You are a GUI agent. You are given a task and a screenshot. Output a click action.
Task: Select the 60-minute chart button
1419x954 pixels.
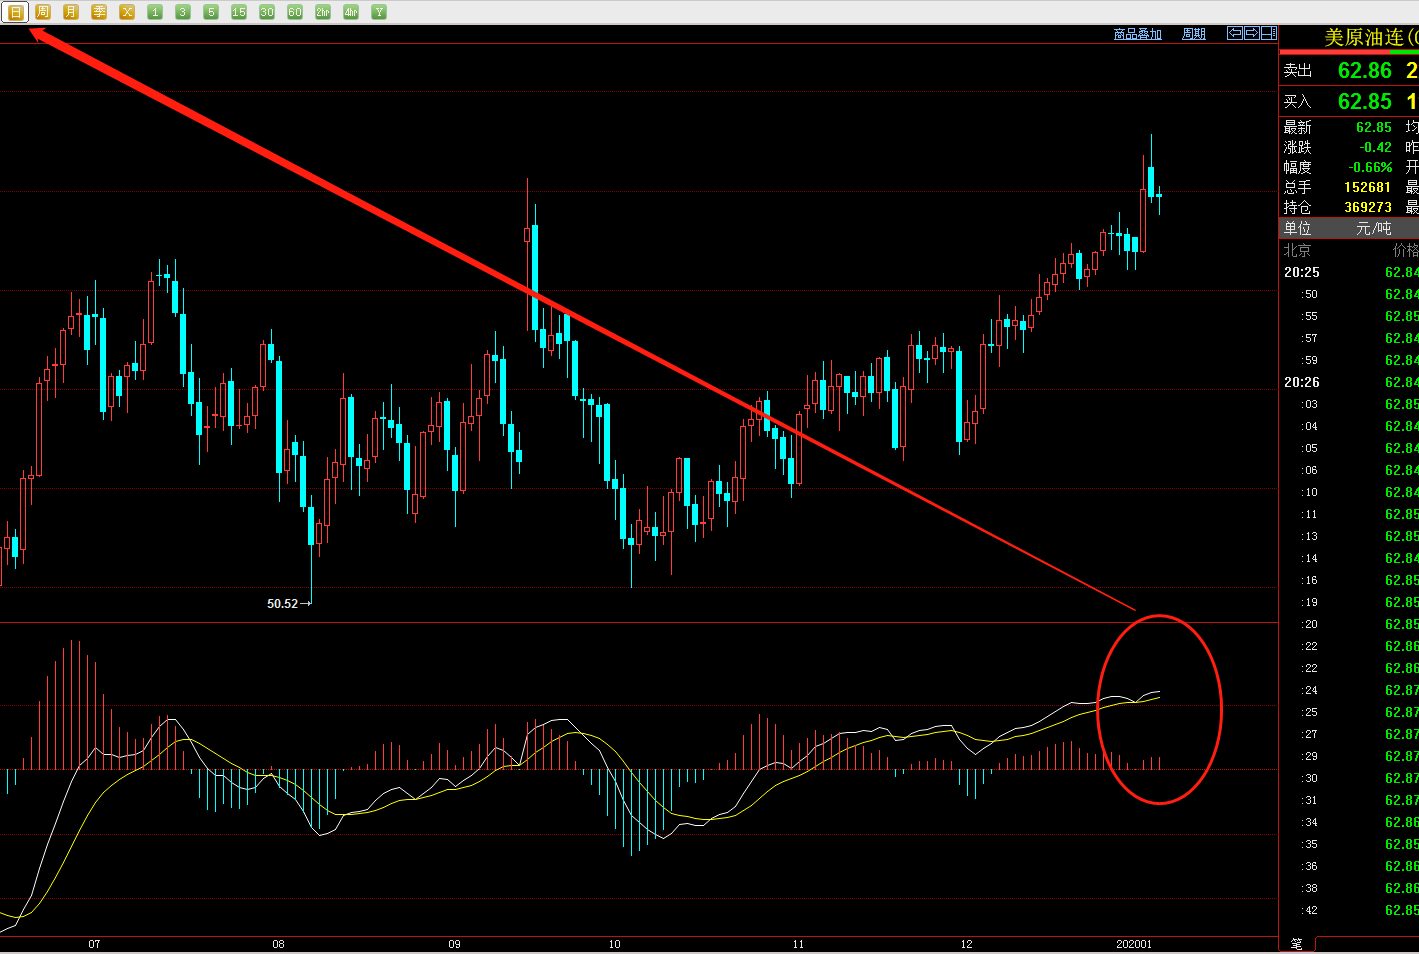295,12
